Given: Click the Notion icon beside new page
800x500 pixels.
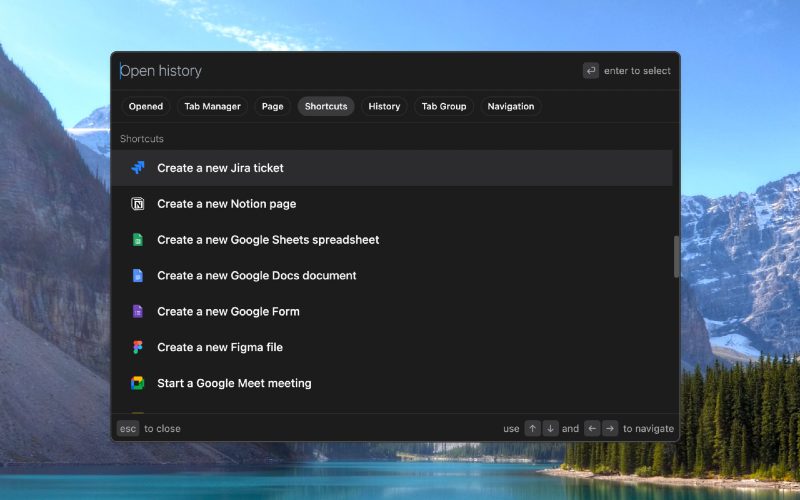Looking at the screenshot, I should tap(138, 204).
